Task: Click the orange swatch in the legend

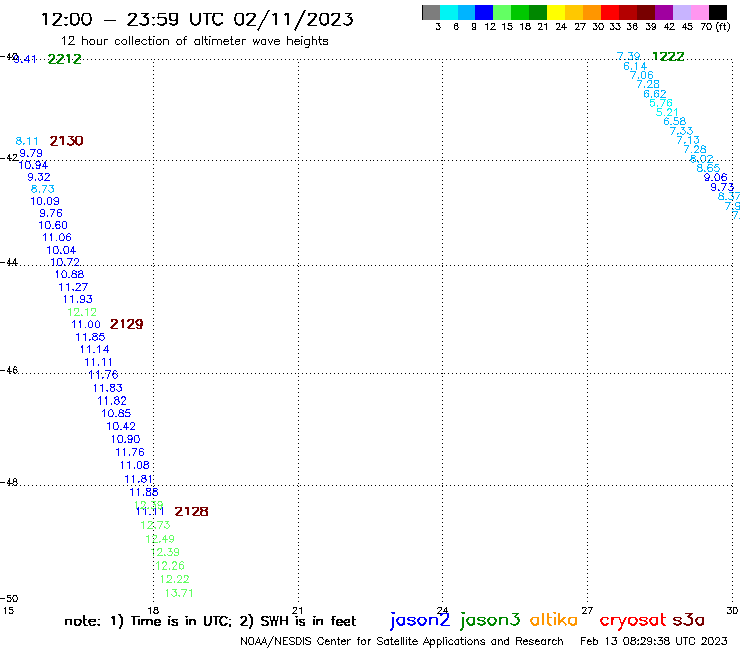Action: pyautogui.click(x=592, y=12)
